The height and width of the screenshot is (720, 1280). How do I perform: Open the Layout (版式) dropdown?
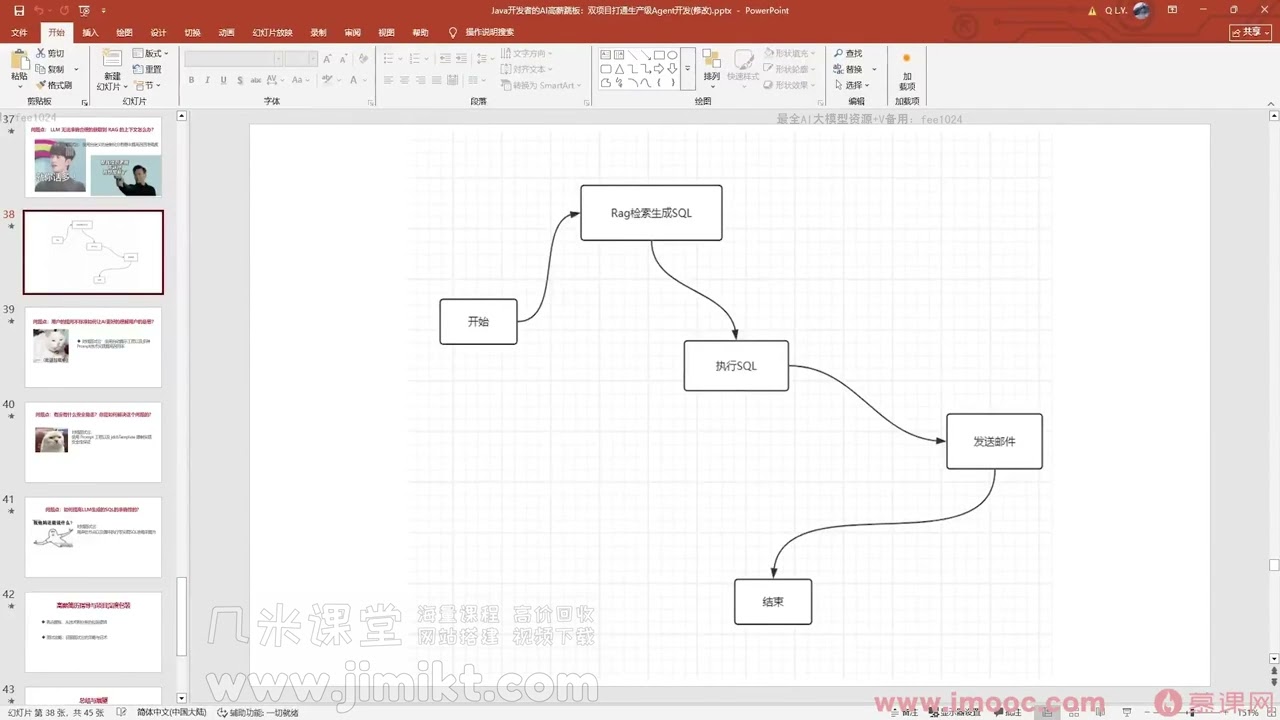(x=151, y=53)
